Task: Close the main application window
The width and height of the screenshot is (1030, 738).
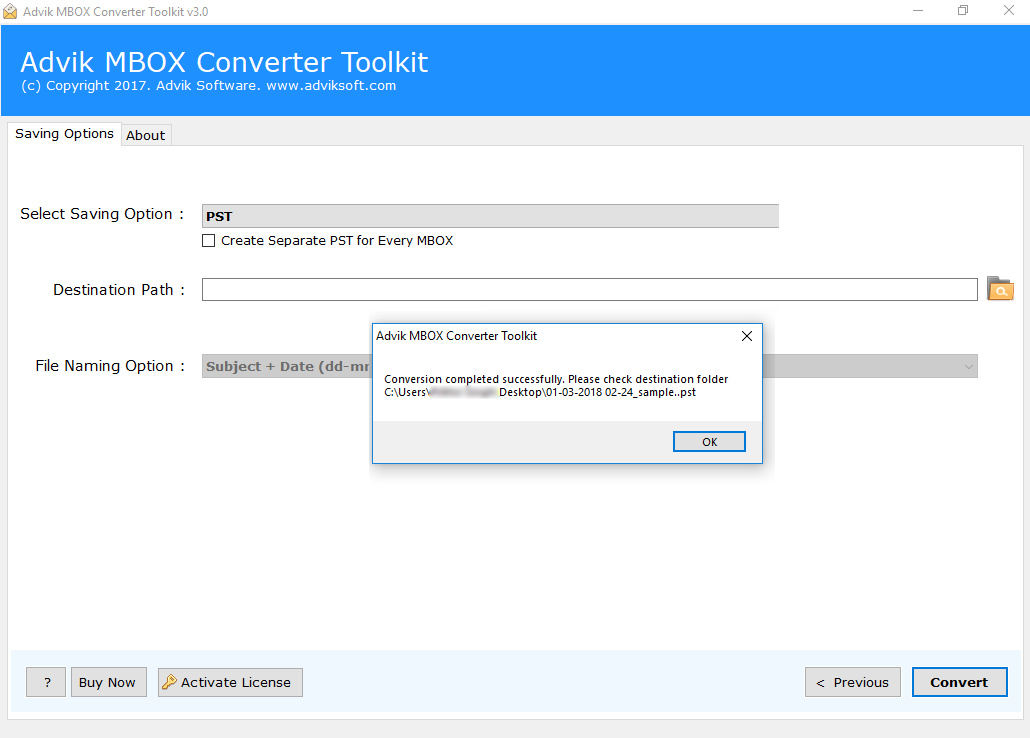Action: pos(1009,11)
